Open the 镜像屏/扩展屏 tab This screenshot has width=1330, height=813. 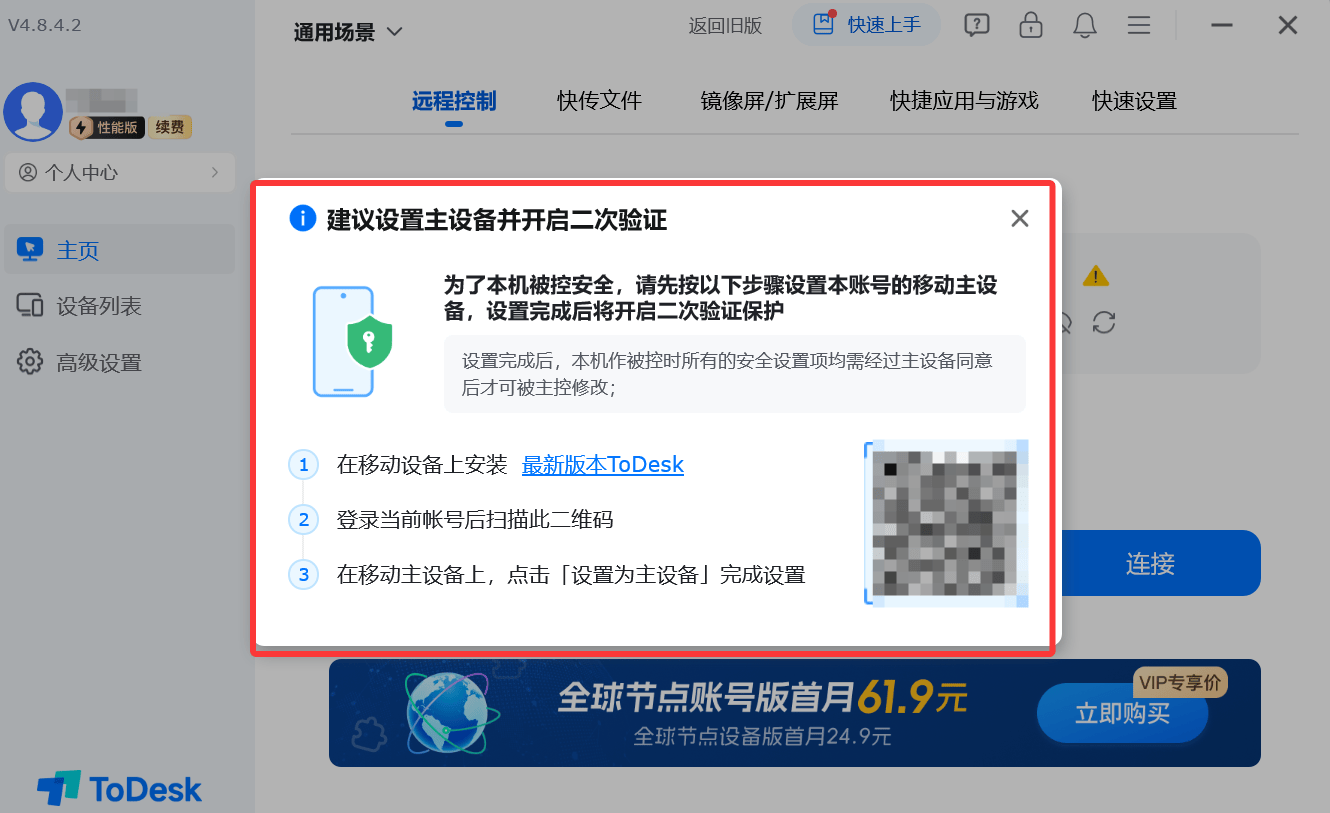[769, 100]
